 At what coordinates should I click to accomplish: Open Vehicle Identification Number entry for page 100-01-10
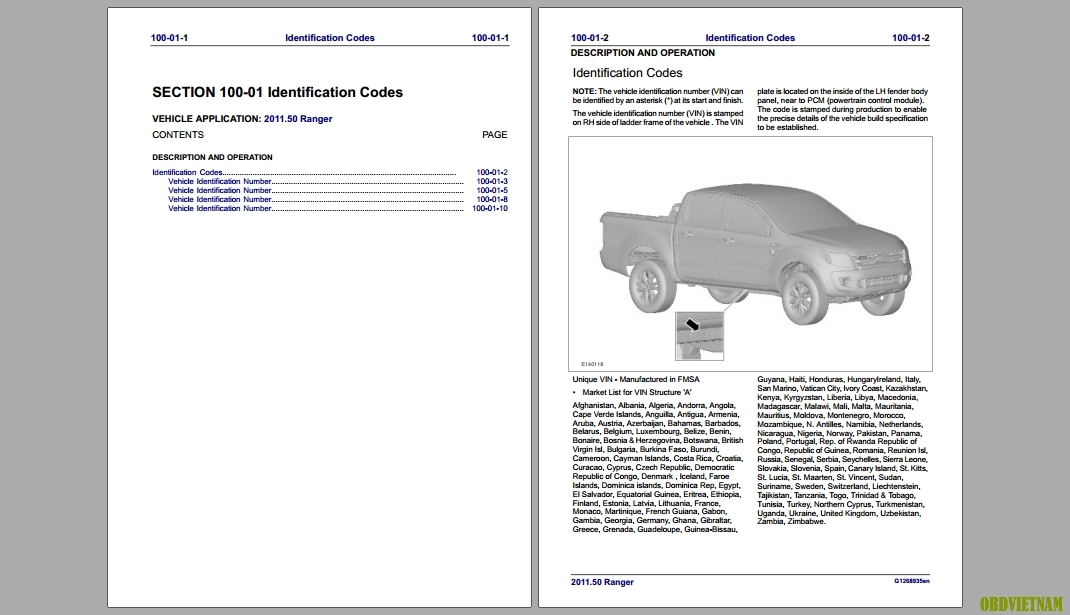coord(338,208)
